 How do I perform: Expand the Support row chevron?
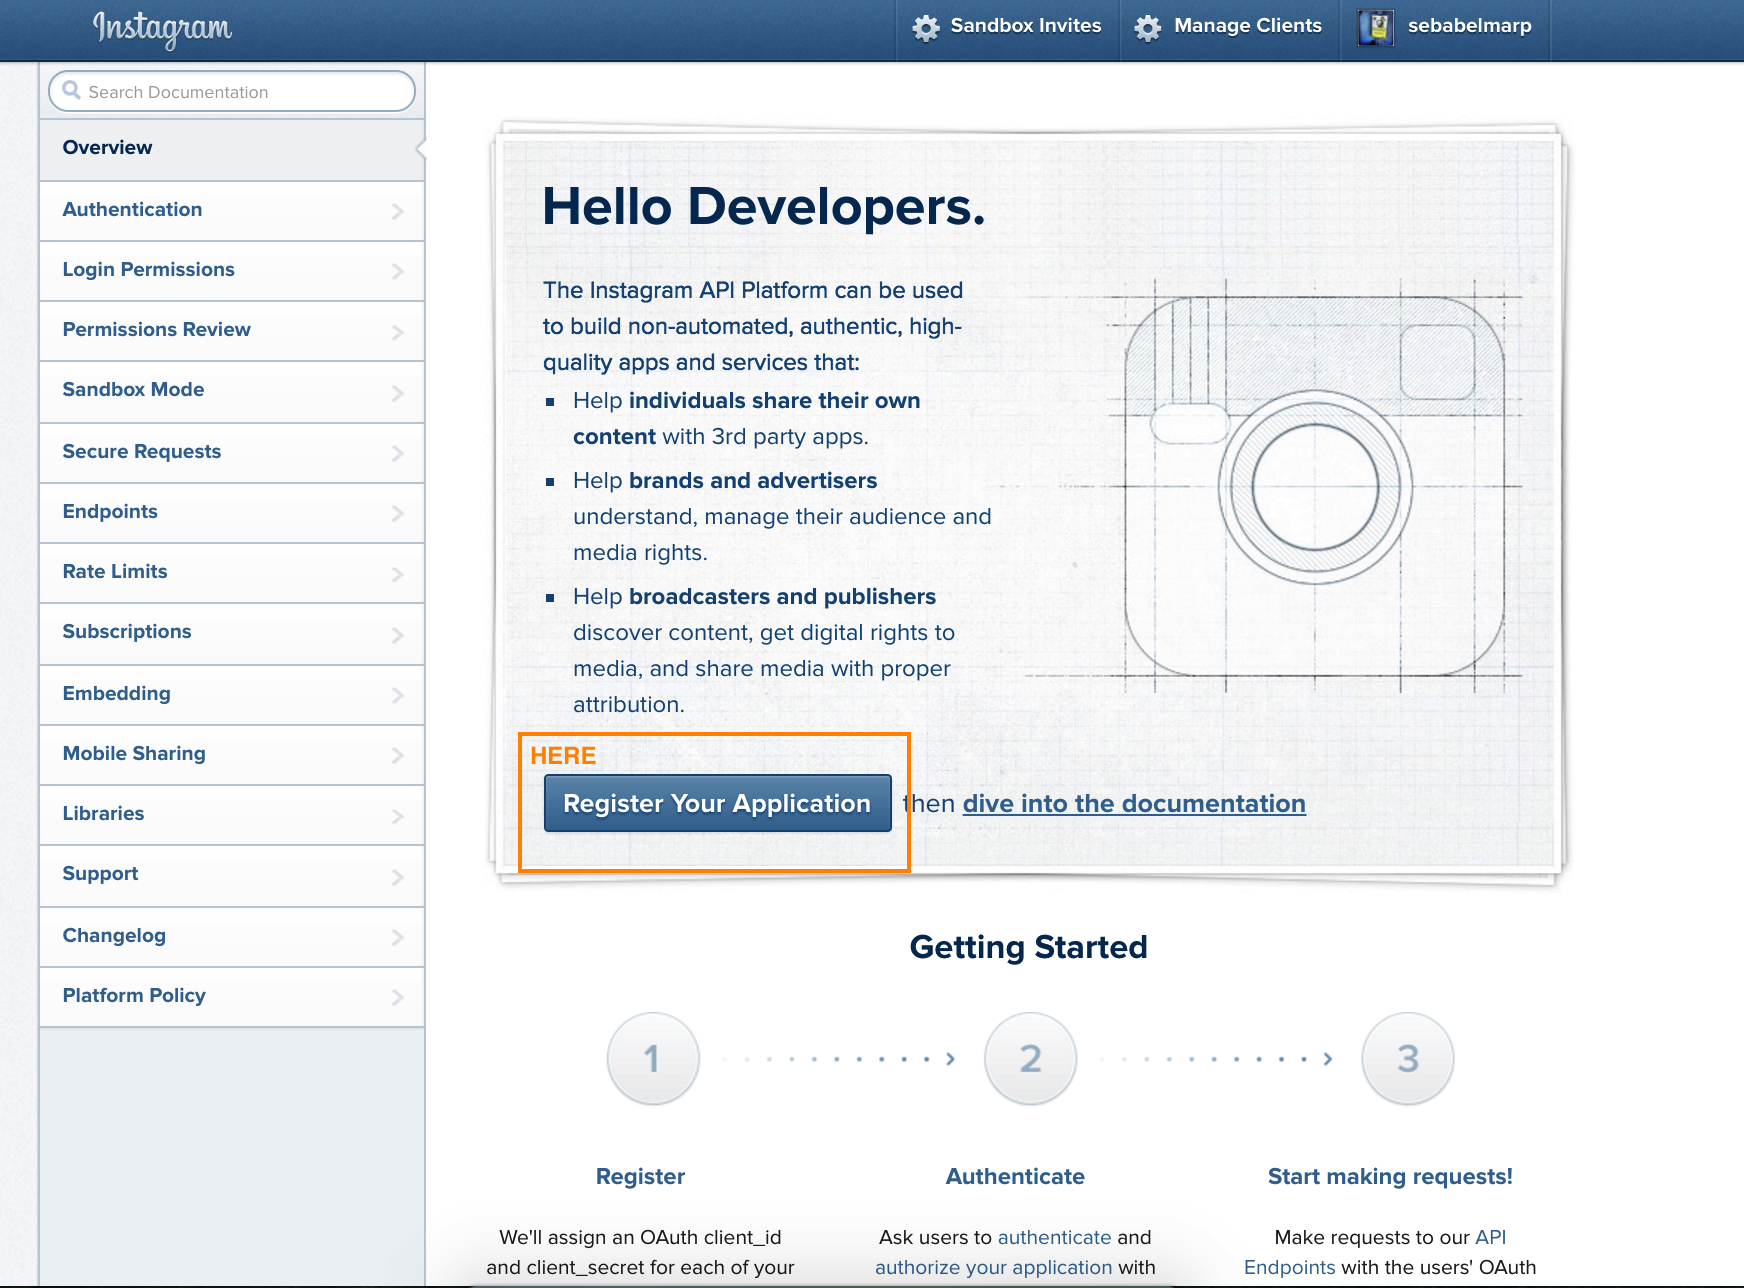pyautogui.click(x=397, y=877)
